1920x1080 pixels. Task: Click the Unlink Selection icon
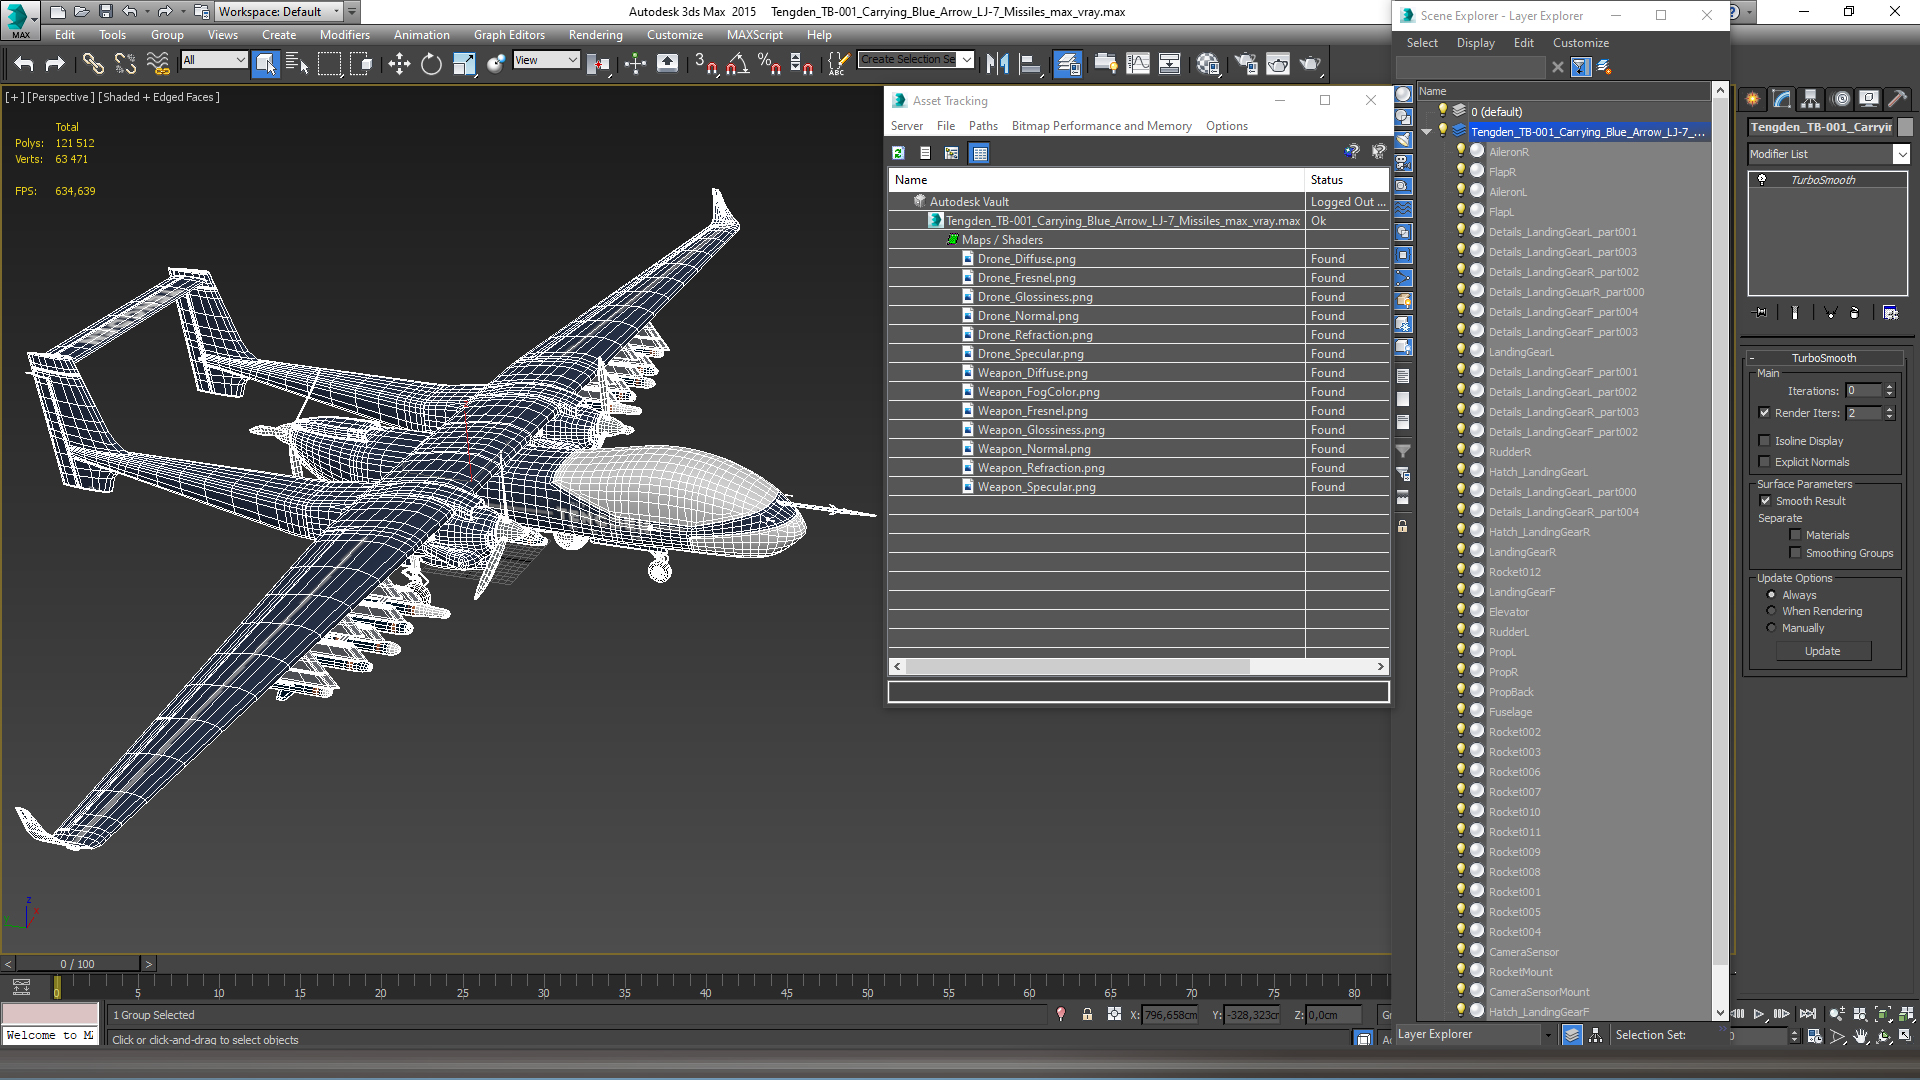tap(125, 64)
